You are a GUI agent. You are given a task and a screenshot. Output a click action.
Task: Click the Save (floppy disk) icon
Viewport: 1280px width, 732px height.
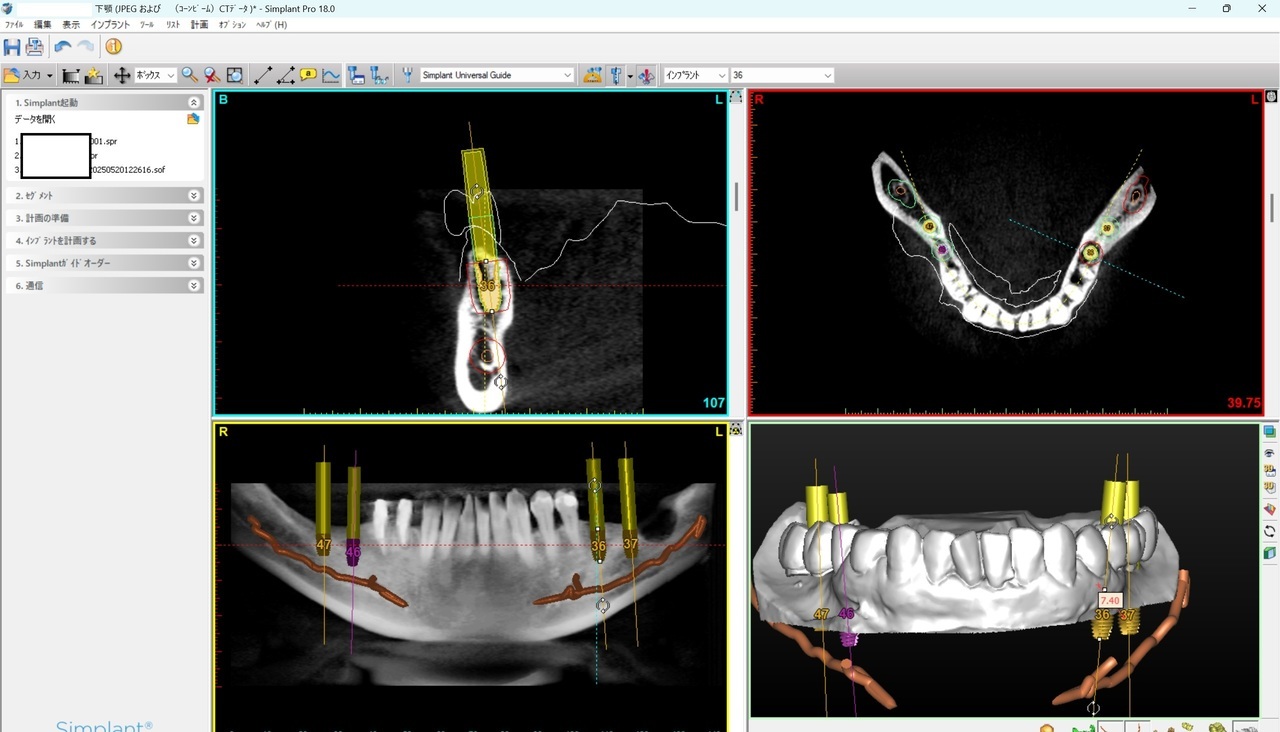12,47
